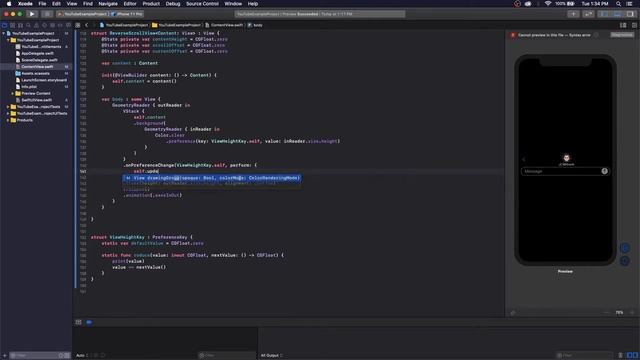Open the code review arrows button
The height and width of the screenshot is (360, 640).
588,14
